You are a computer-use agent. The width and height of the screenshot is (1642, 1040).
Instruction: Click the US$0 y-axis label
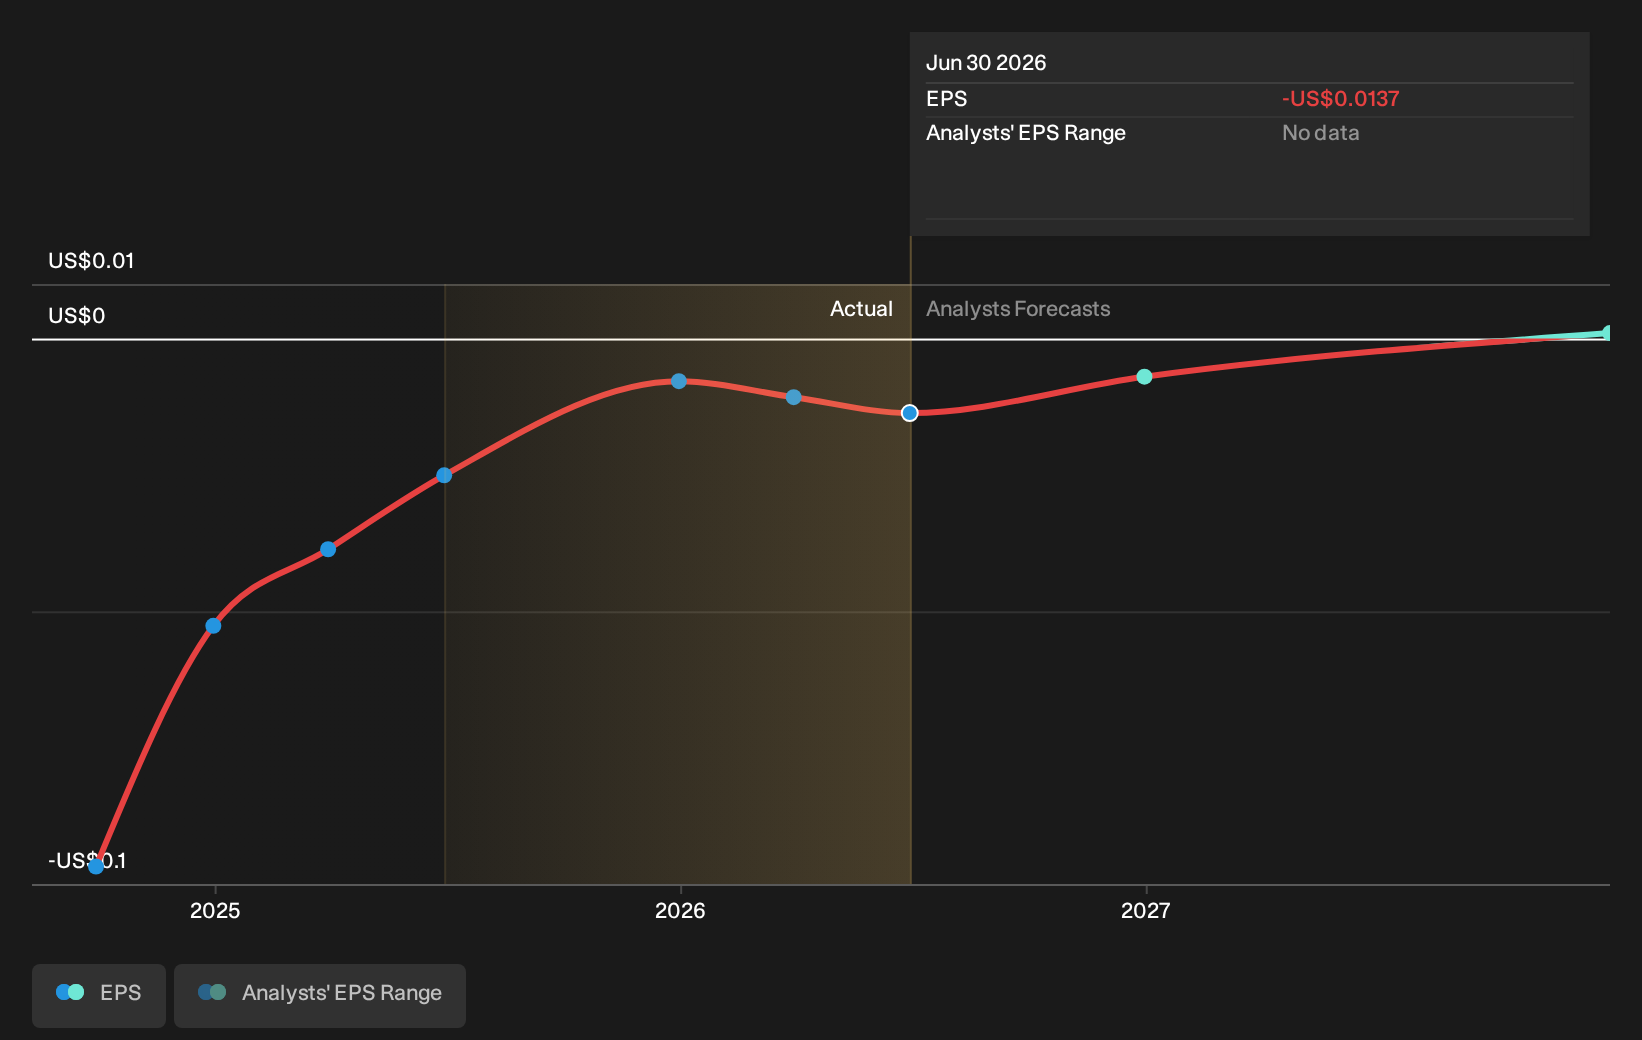tap(77, 316)
